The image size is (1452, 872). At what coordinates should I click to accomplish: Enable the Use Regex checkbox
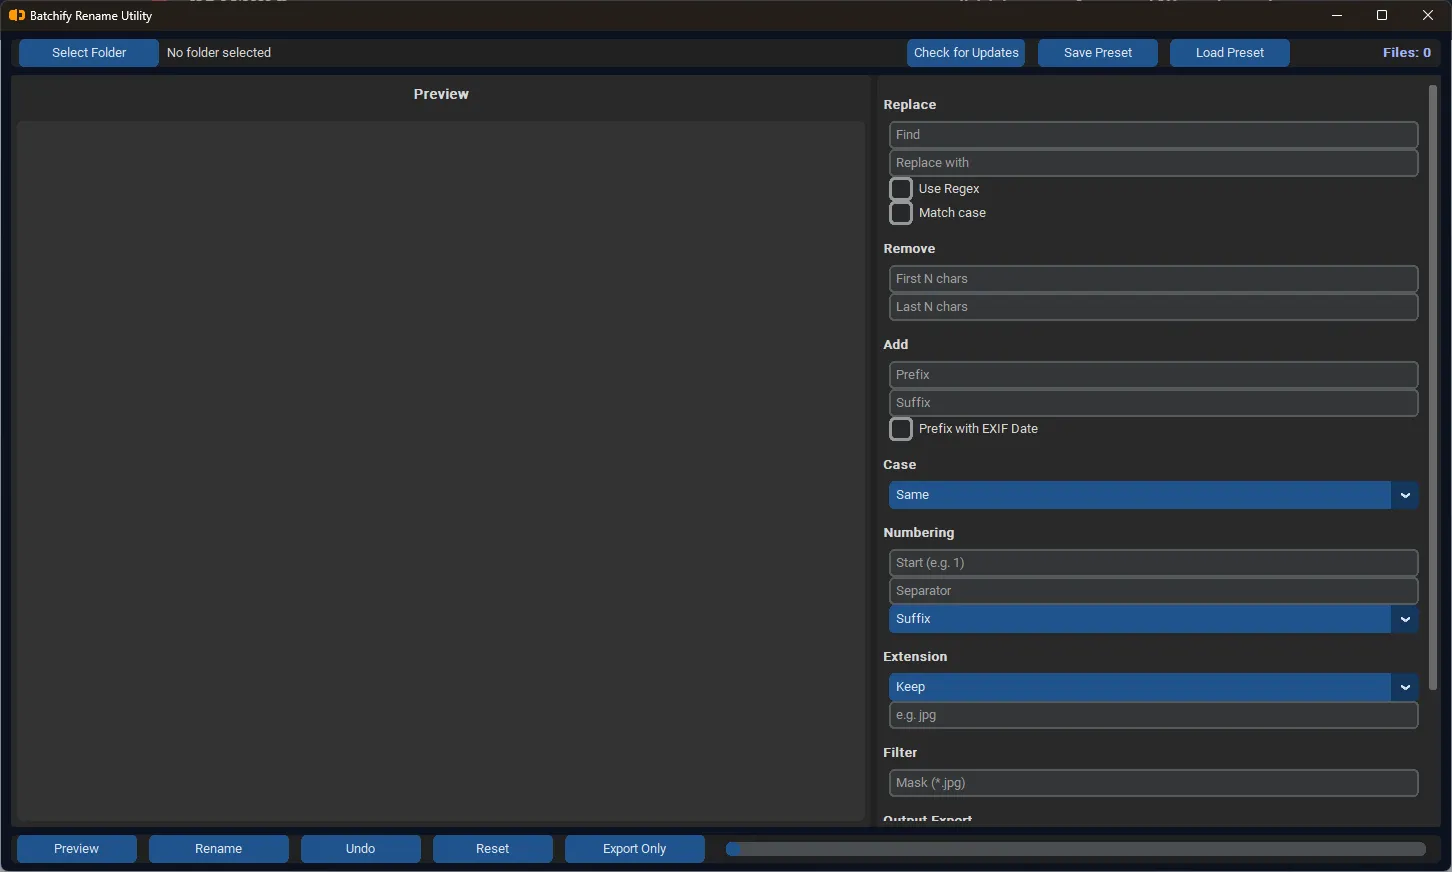[901, 189]
